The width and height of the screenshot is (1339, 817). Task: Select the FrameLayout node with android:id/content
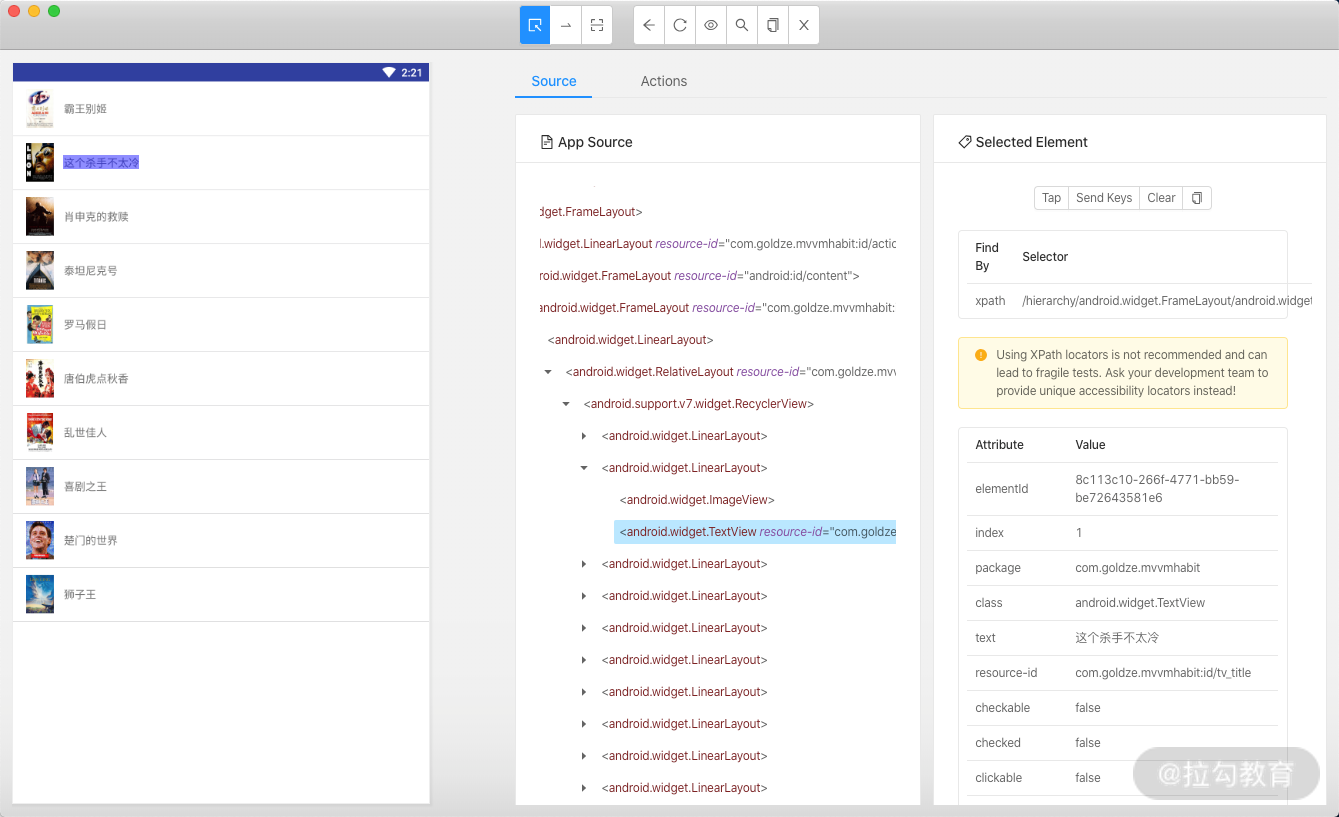(698, 276)
